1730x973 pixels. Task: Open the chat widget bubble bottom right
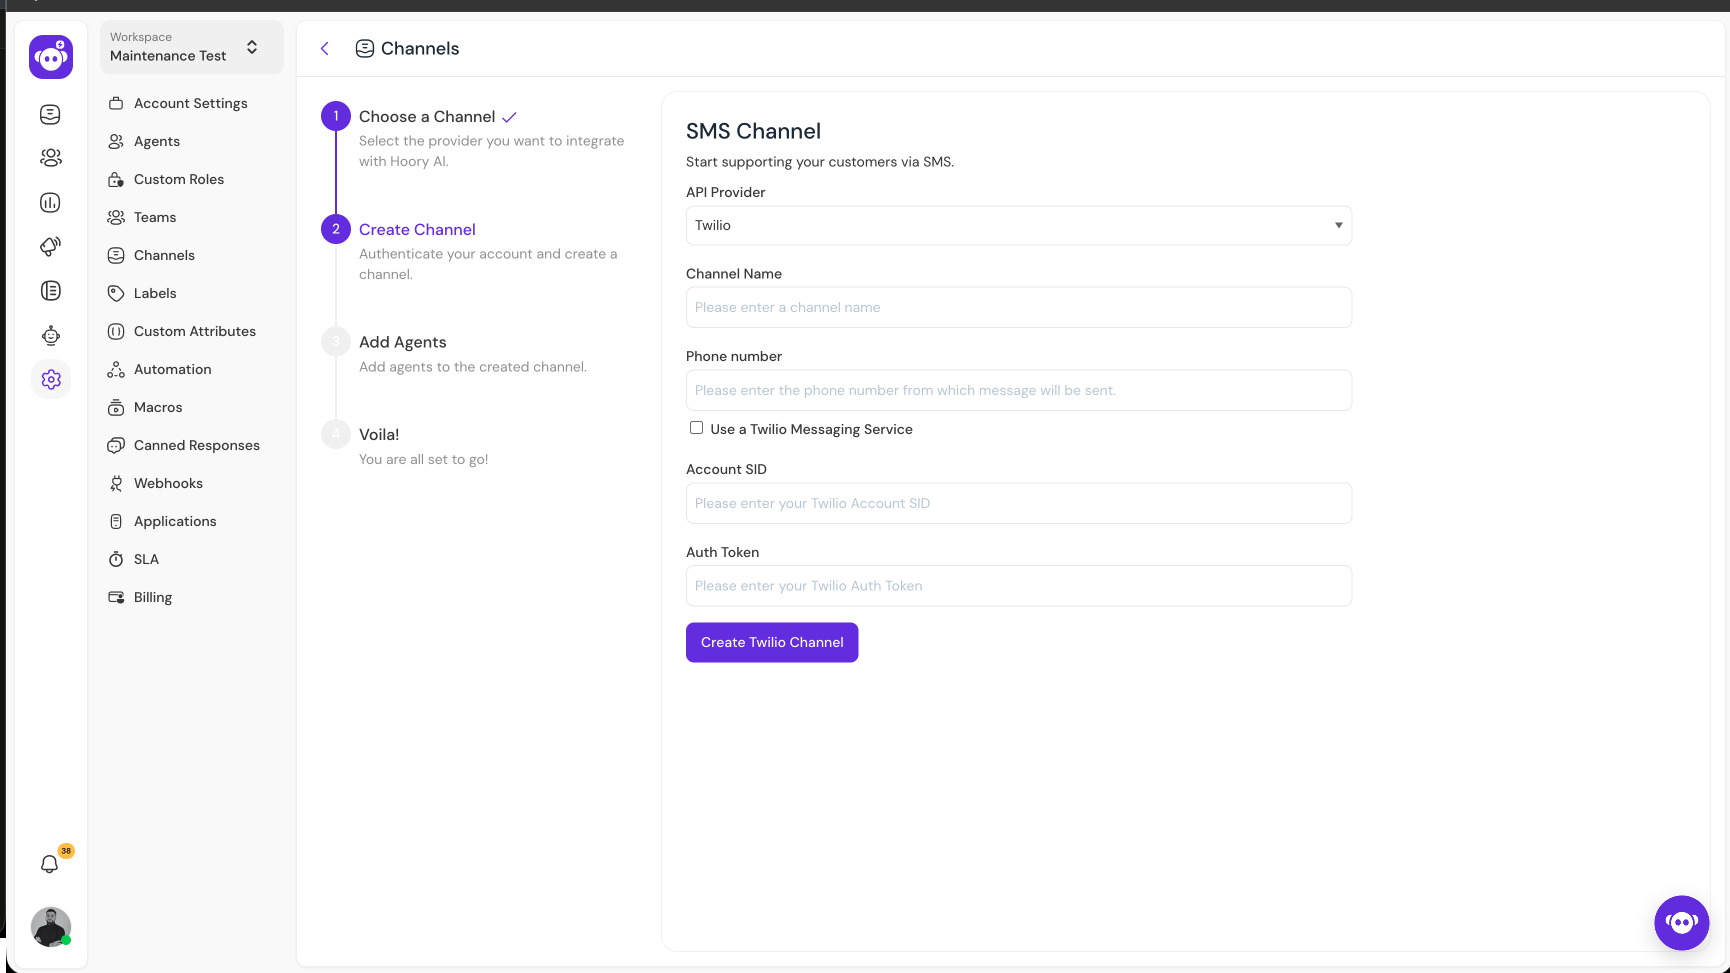tap(1682, 922)
